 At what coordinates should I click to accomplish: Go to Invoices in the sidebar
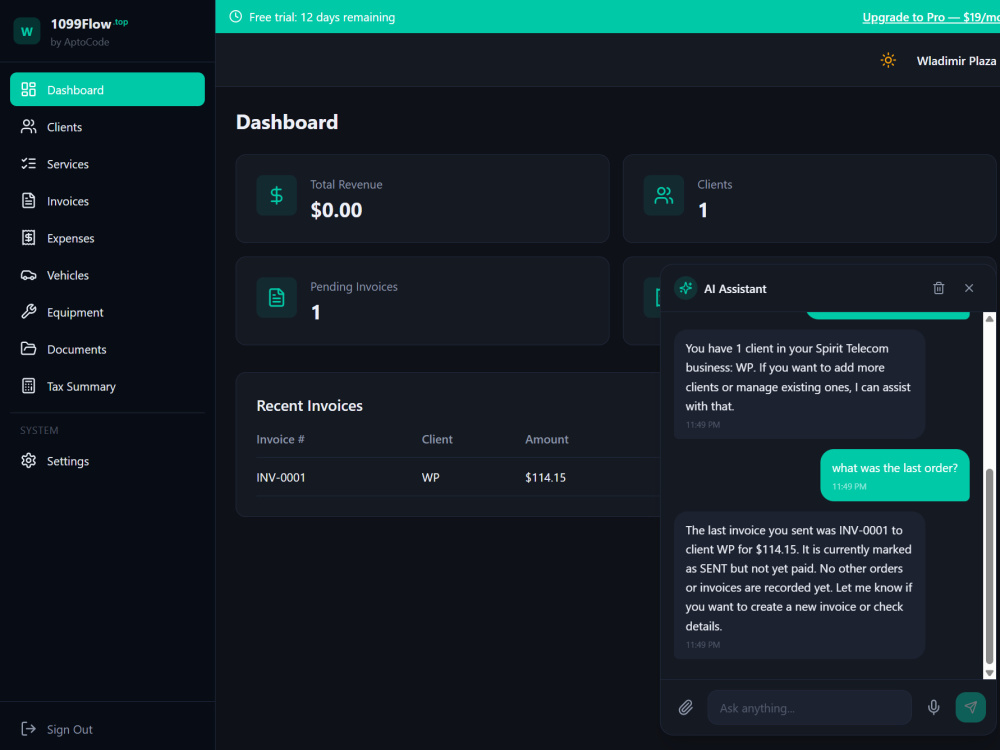point(107,201)
